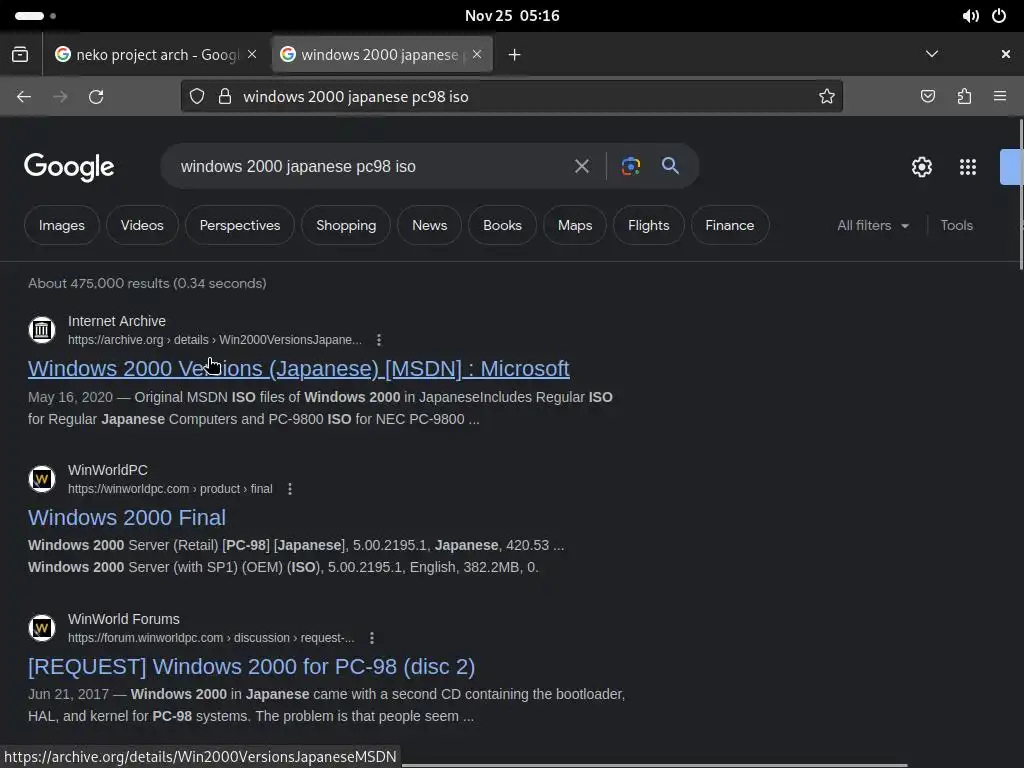Image resolution: width=1024 pixels, height=768 pixels.
Task: Open the search Tools option
Action: click(x=957, y=225)
